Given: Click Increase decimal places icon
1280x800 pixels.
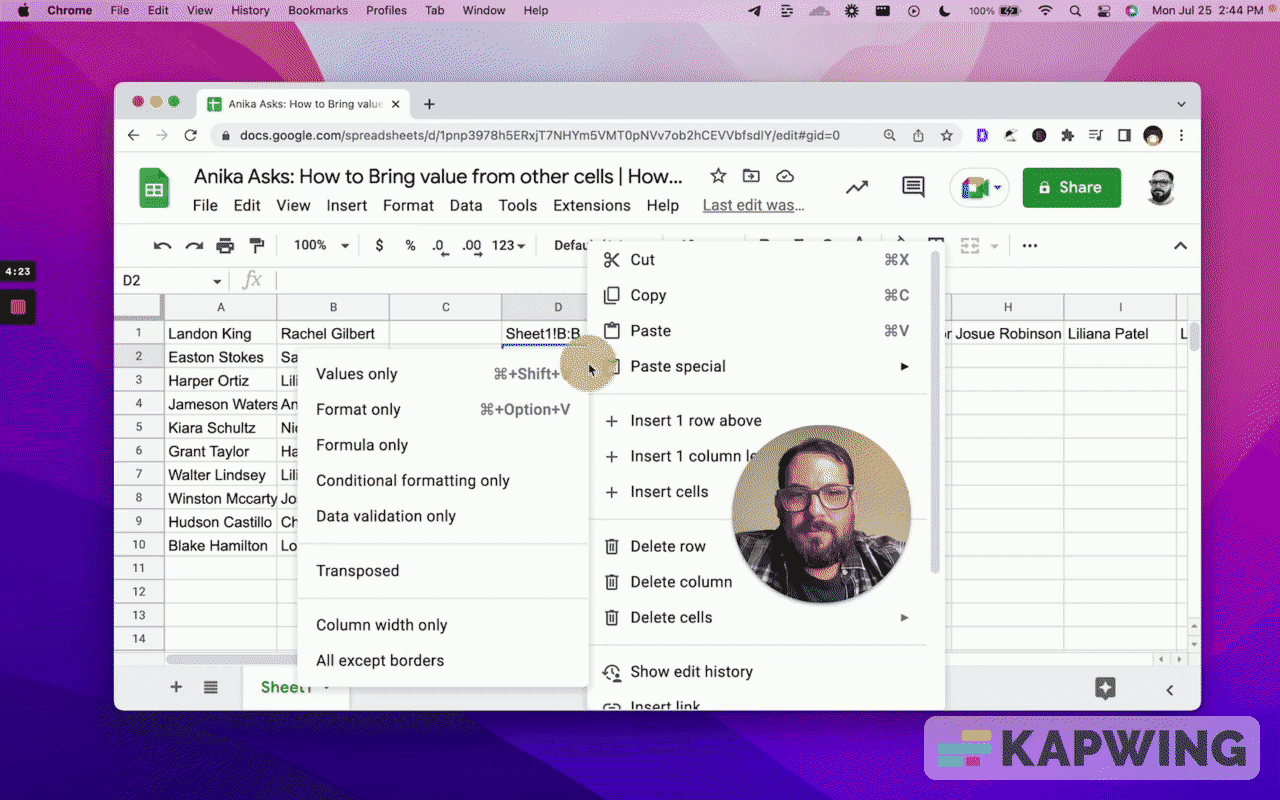Looking at the screenshot, I should point(472,246).
